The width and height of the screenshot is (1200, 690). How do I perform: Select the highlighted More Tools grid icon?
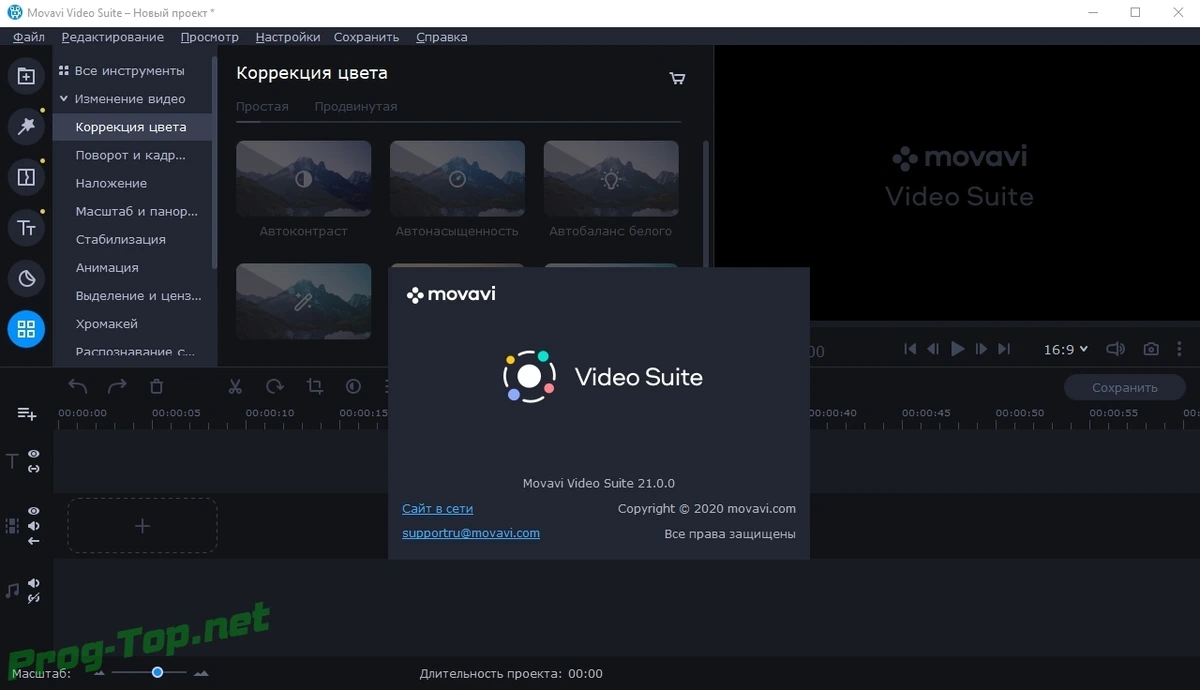[x=26, y=329]
